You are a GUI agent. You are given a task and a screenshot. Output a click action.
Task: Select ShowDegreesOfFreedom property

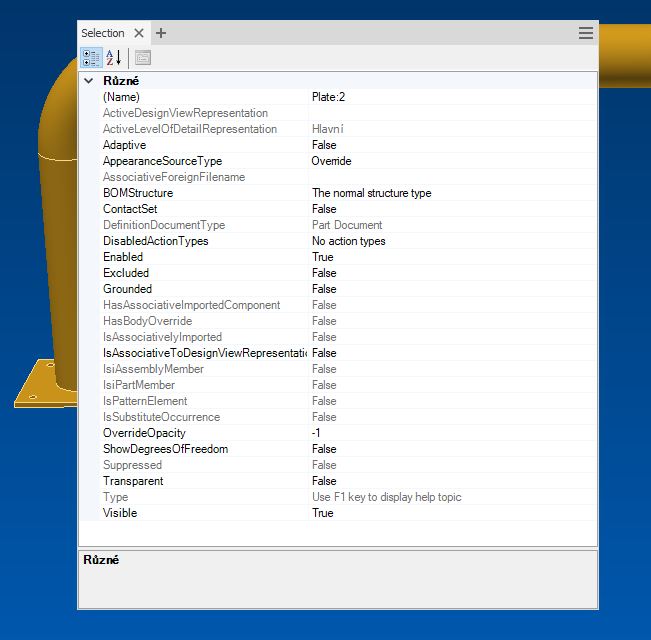tap(166, 449)
